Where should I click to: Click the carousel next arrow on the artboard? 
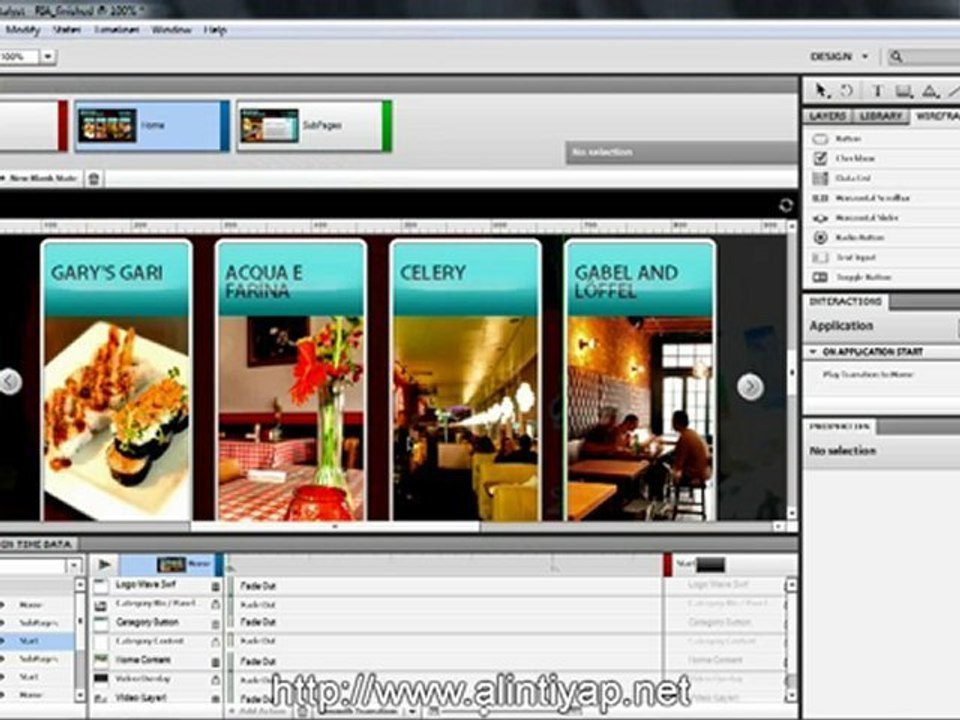(x=750, y=386)
